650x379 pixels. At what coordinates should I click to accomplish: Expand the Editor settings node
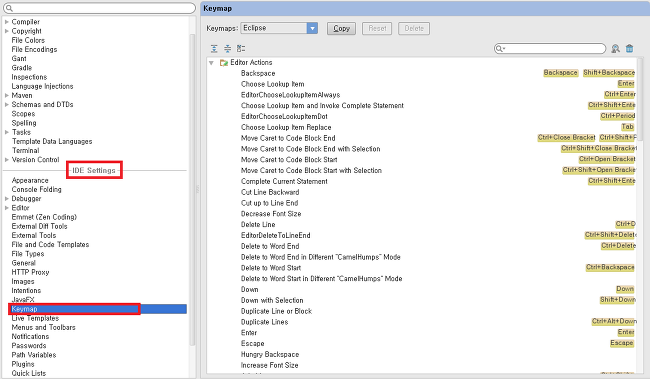tap(7, 208)
